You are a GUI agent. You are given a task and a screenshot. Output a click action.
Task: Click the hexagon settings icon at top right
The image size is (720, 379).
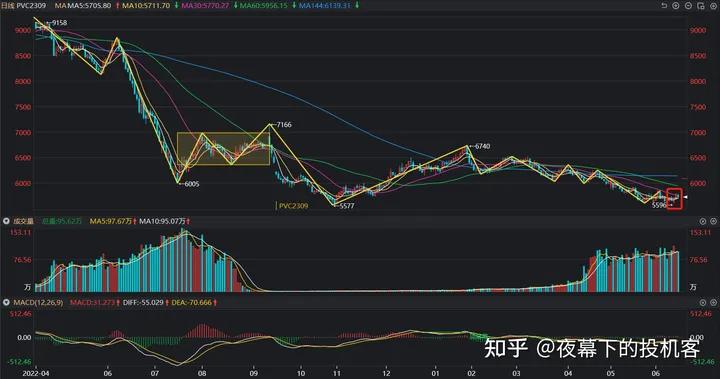(x=713, y=6)
